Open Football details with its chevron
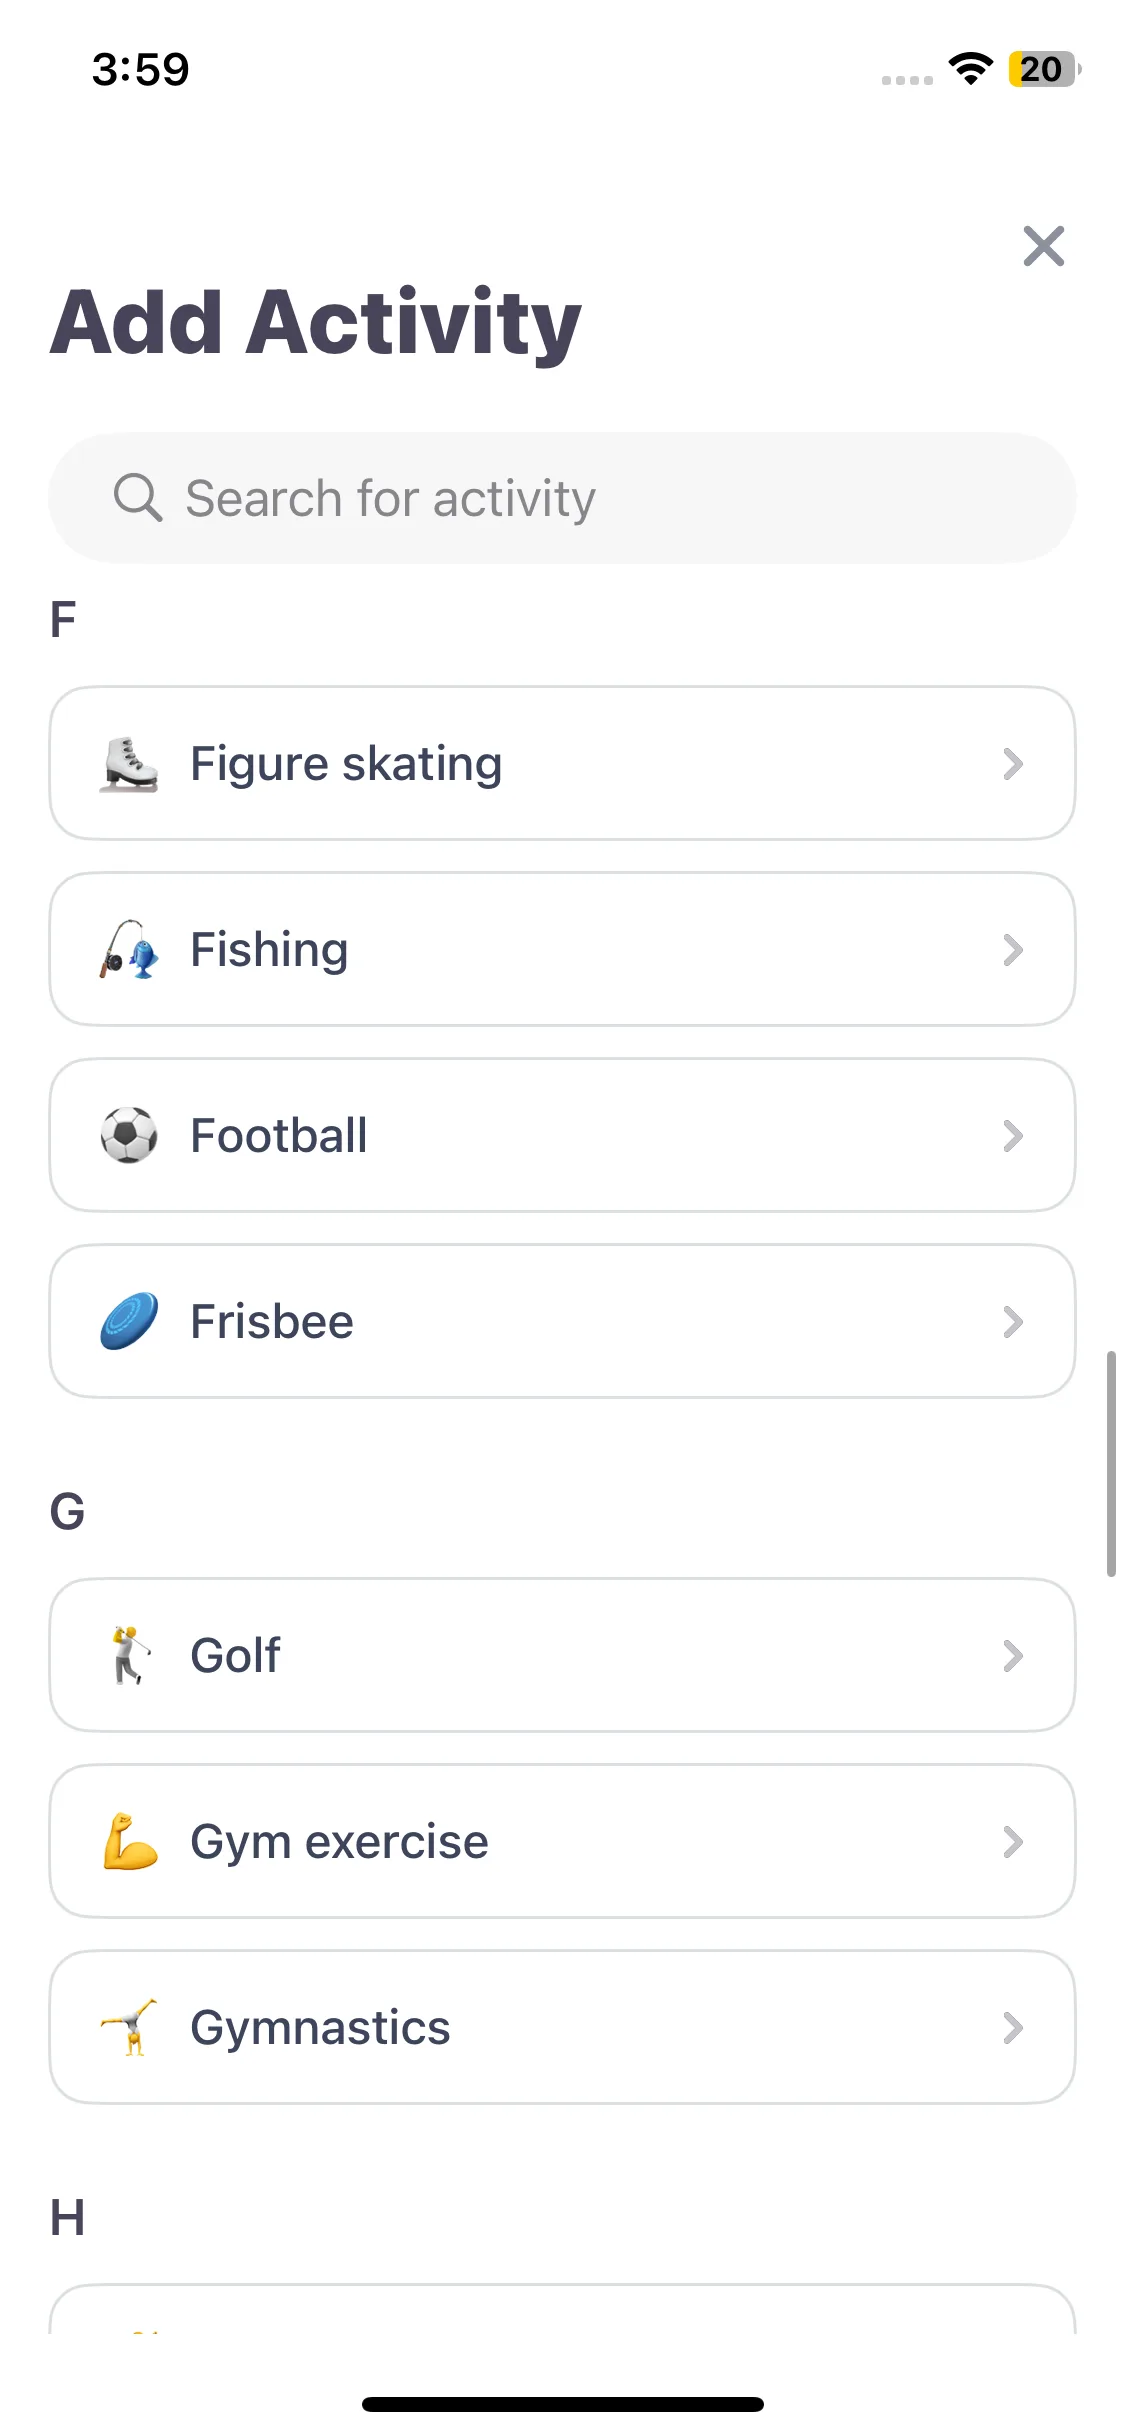Image resolution: width=1125 pixels, height=2436 pixels. pyautogui.click(x=1013, y=1136)
